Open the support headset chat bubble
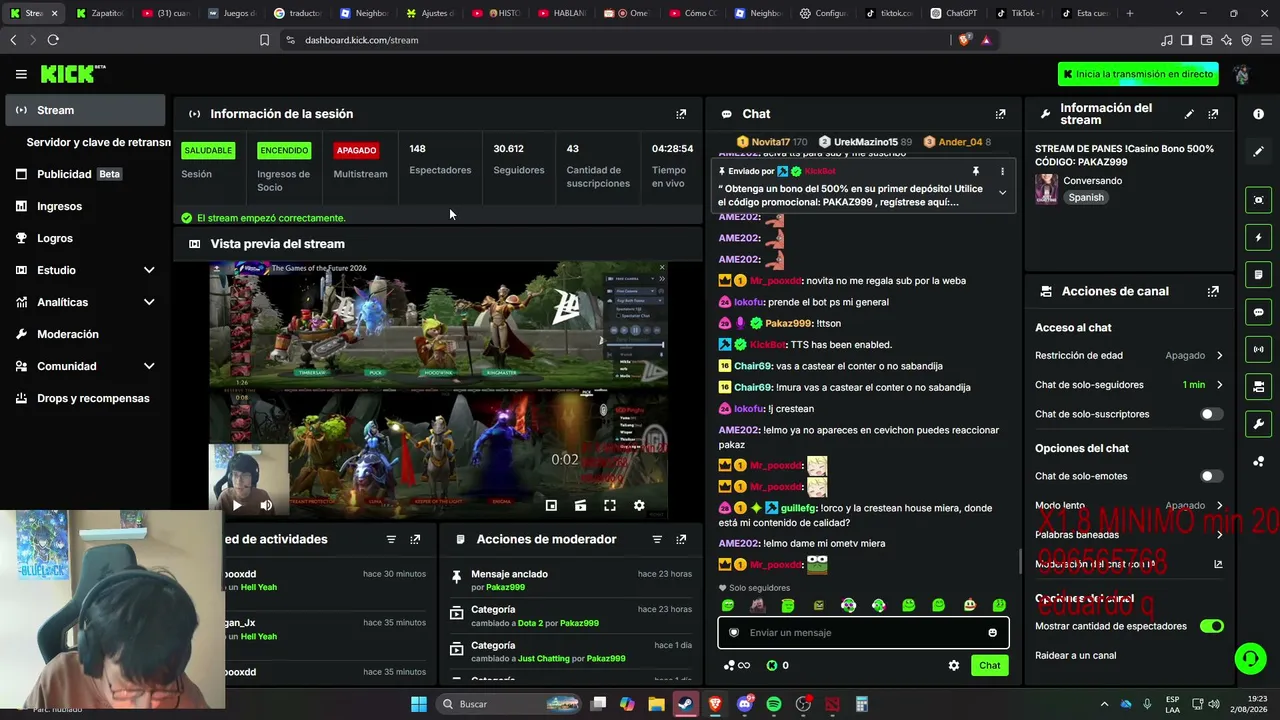1280x720 pixels. click(x=1250, y=658)
